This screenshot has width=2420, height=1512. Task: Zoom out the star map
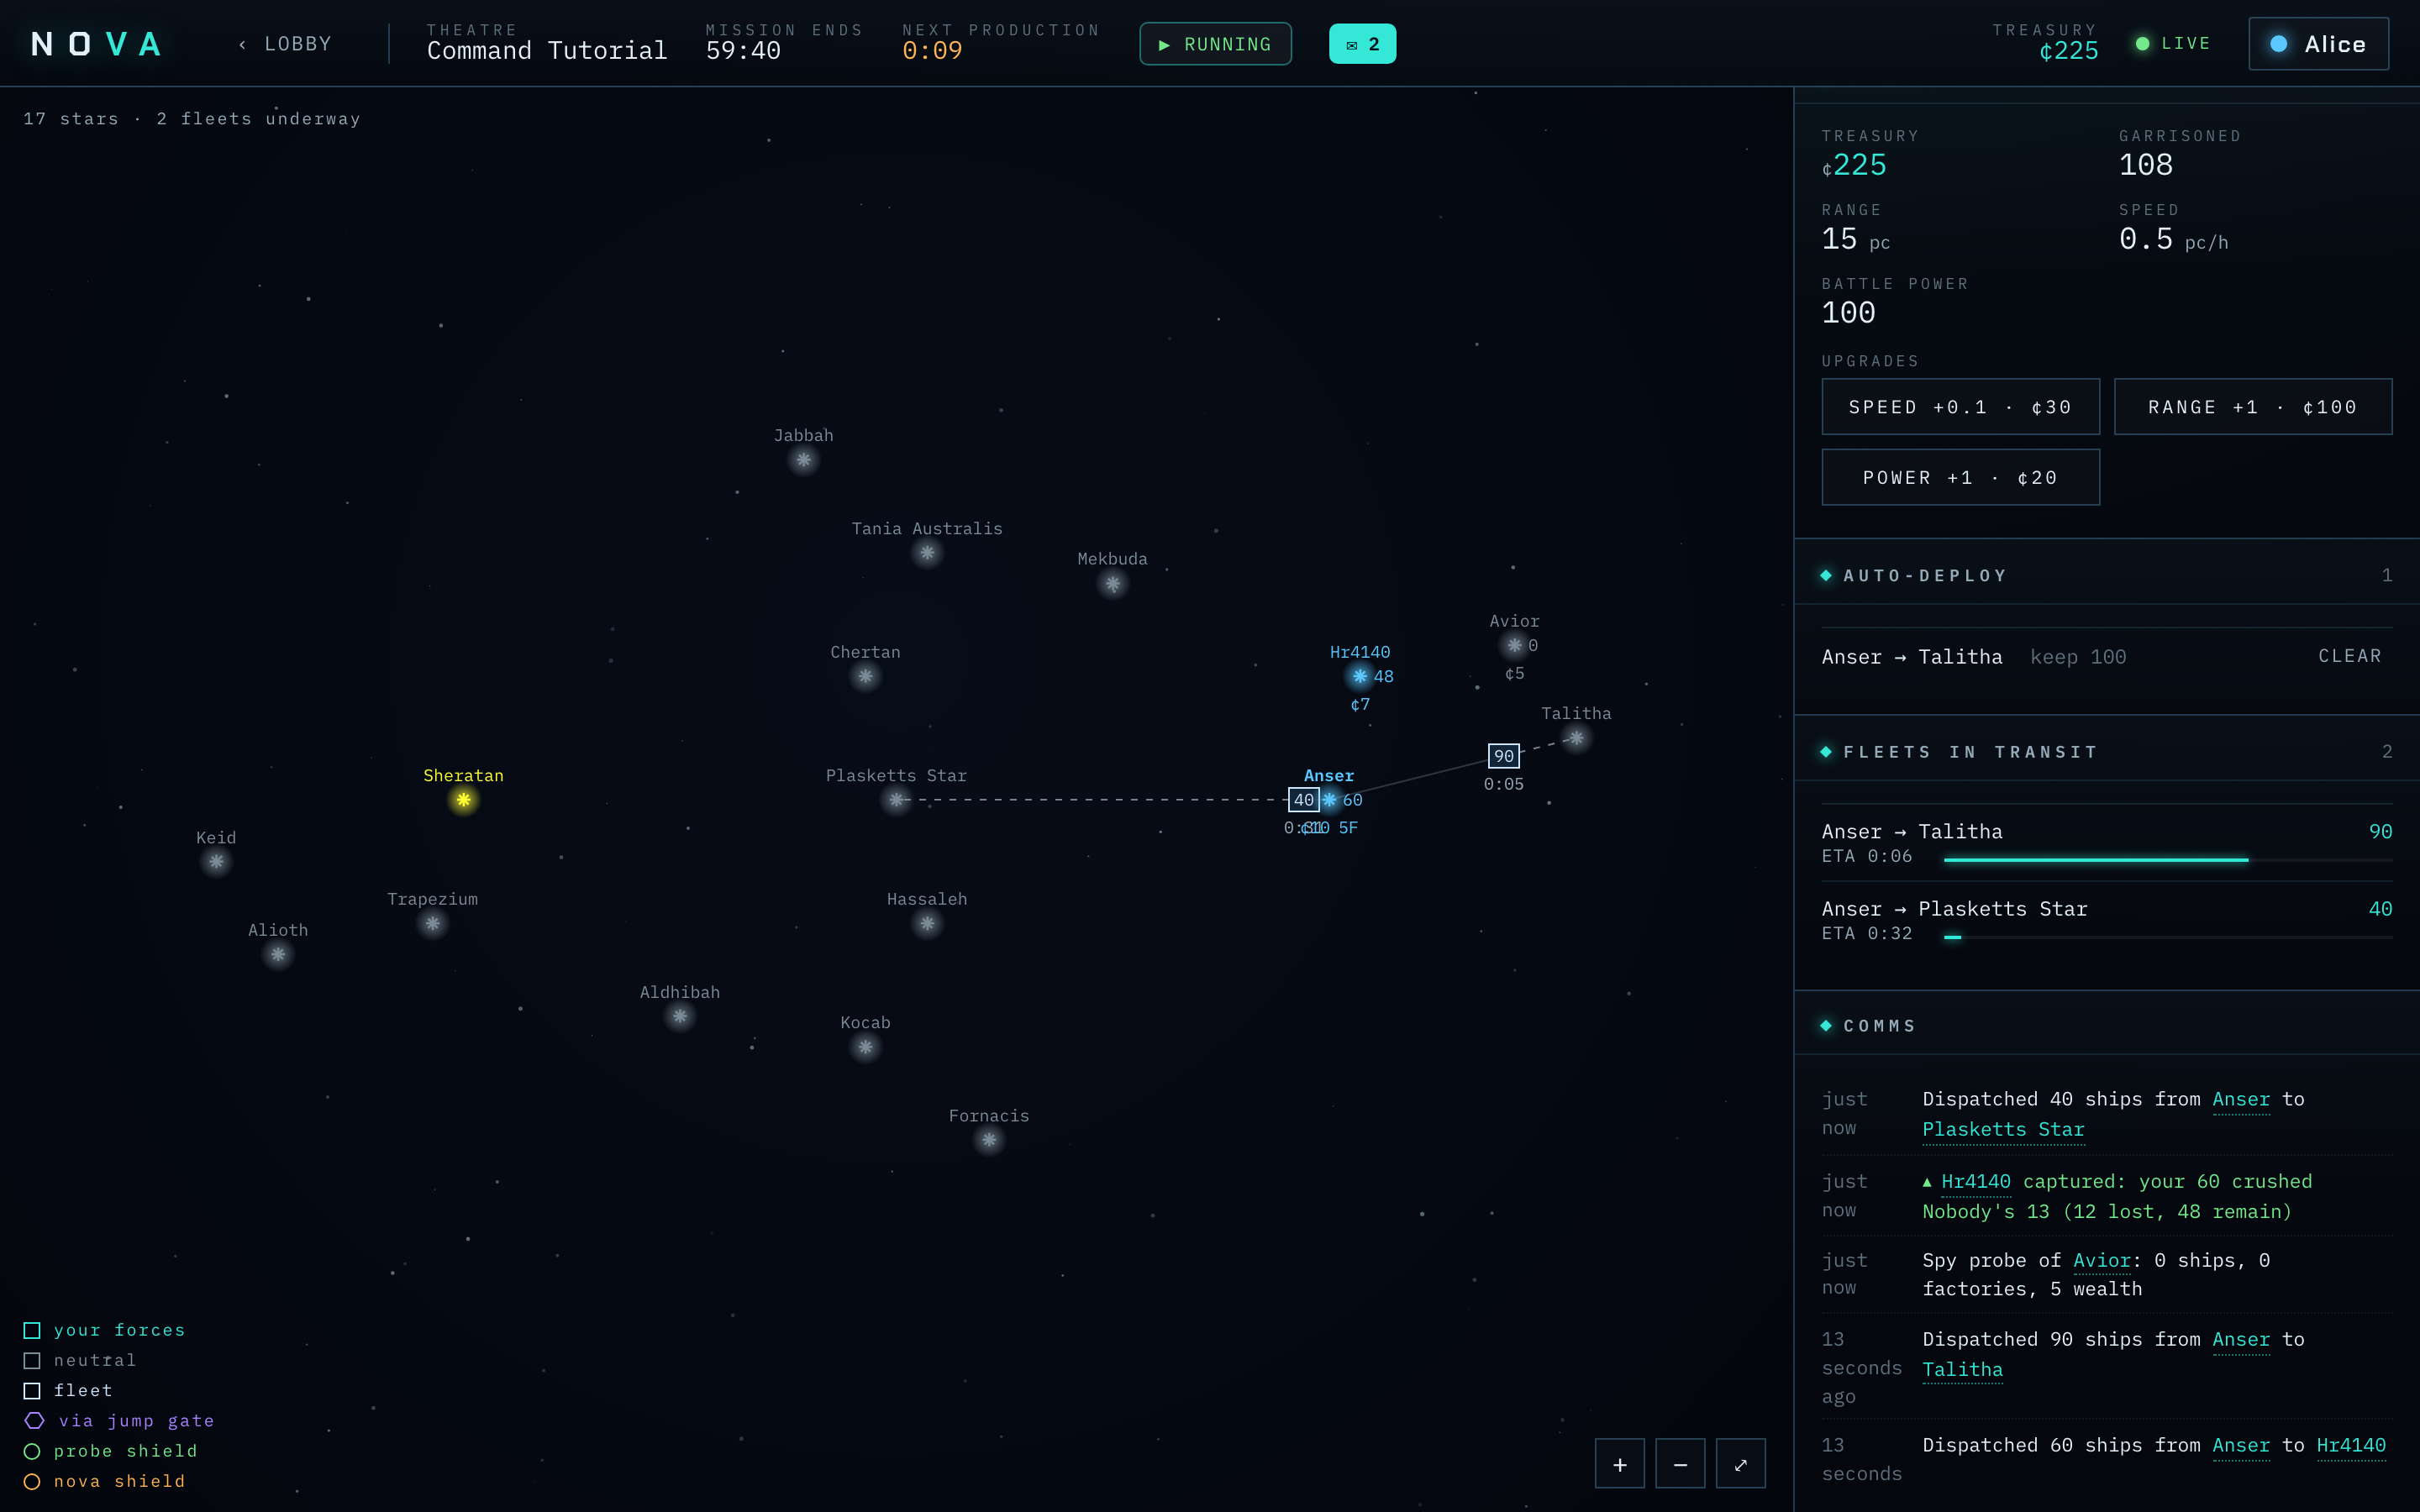point(1680,1464)
